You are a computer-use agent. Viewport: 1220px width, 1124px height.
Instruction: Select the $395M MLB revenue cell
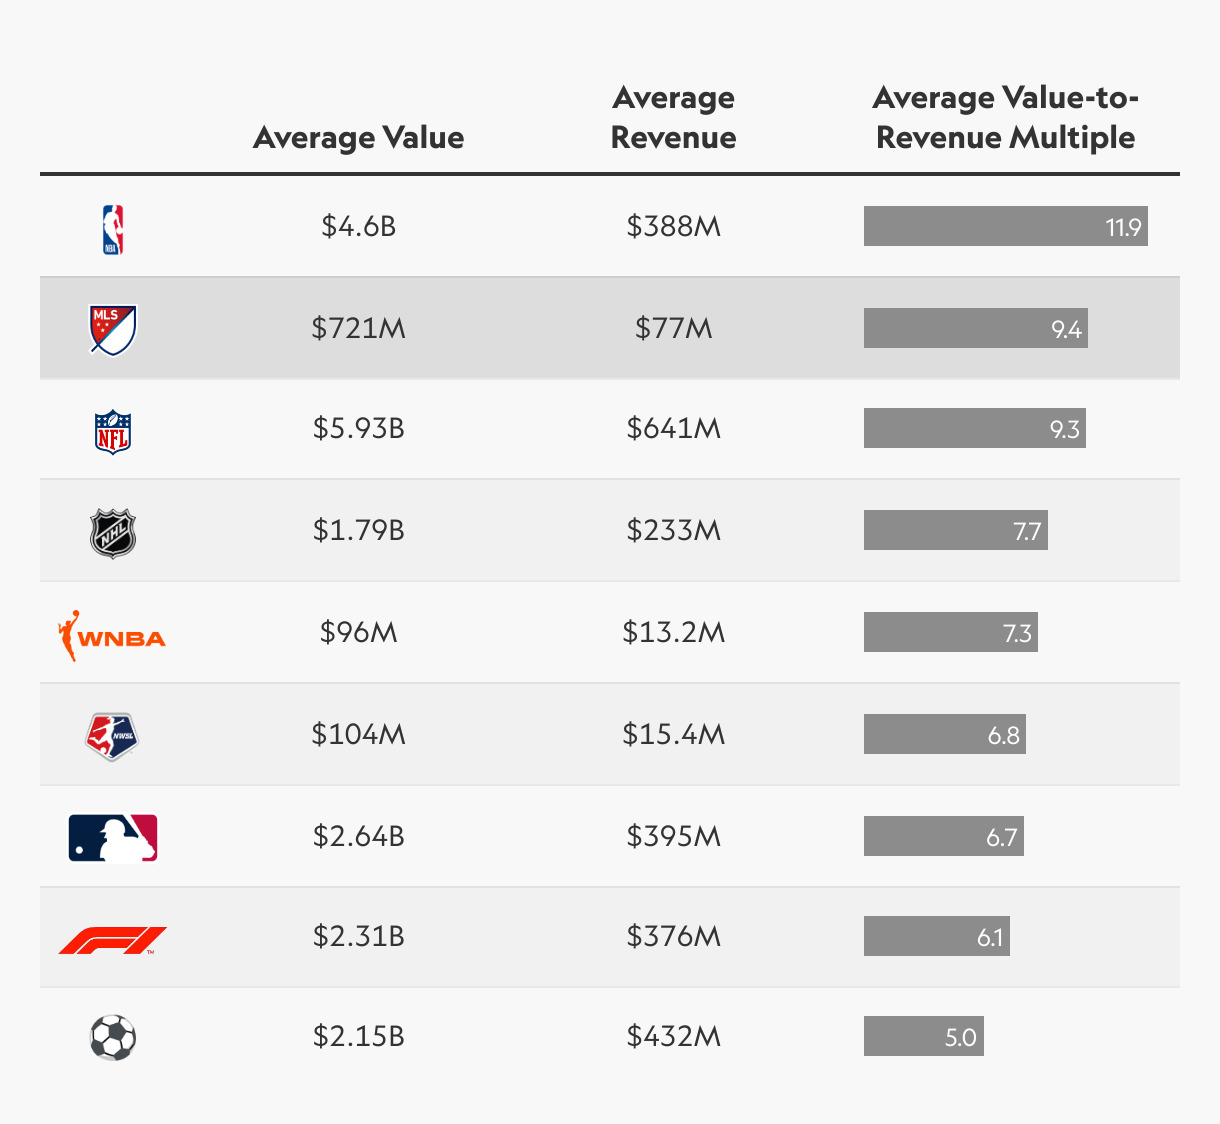tap(673, 836)
